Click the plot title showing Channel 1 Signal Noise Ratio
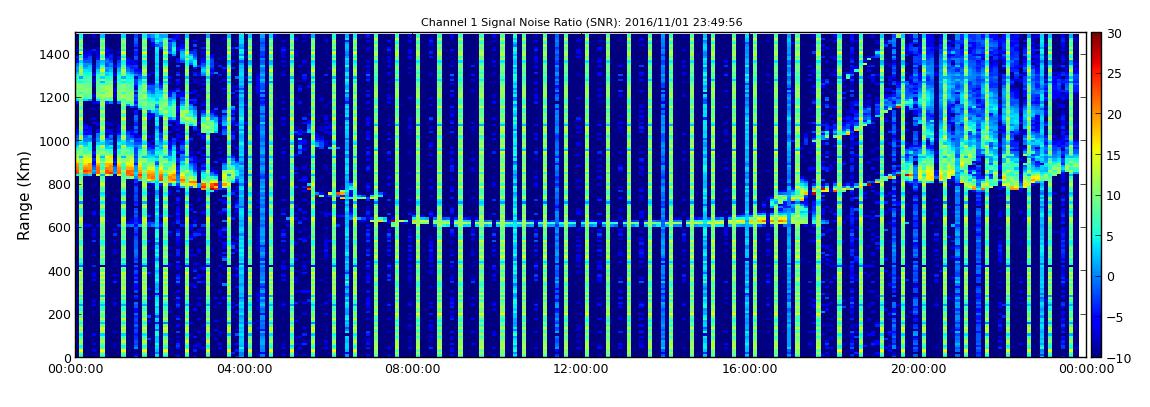The width and height of the screenshot is (1150, 407). 581,23
